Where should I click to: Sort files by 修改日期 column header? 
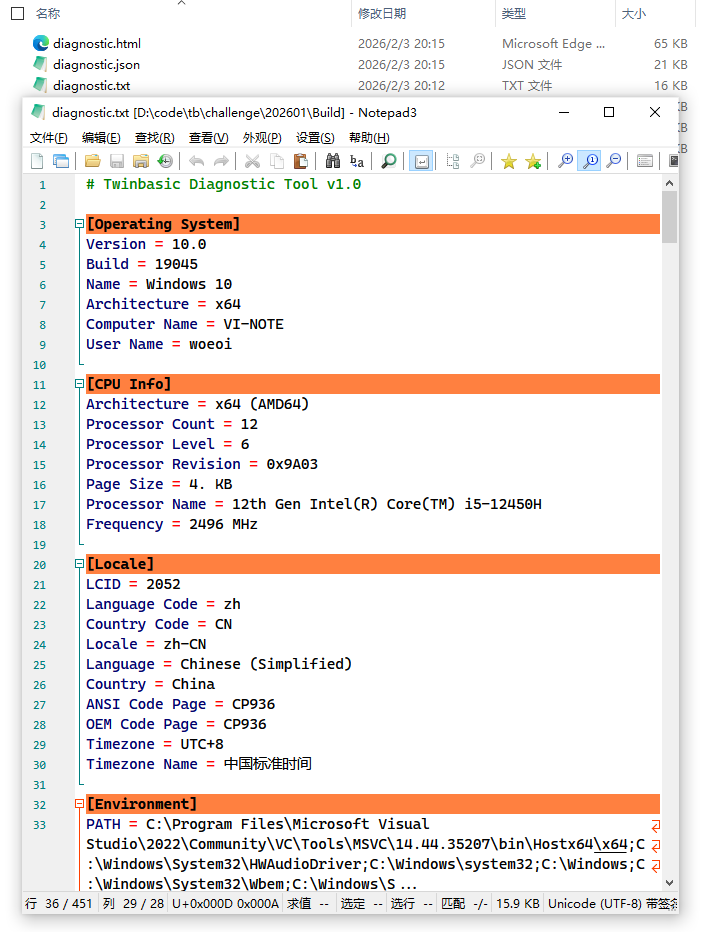(382, 14)
